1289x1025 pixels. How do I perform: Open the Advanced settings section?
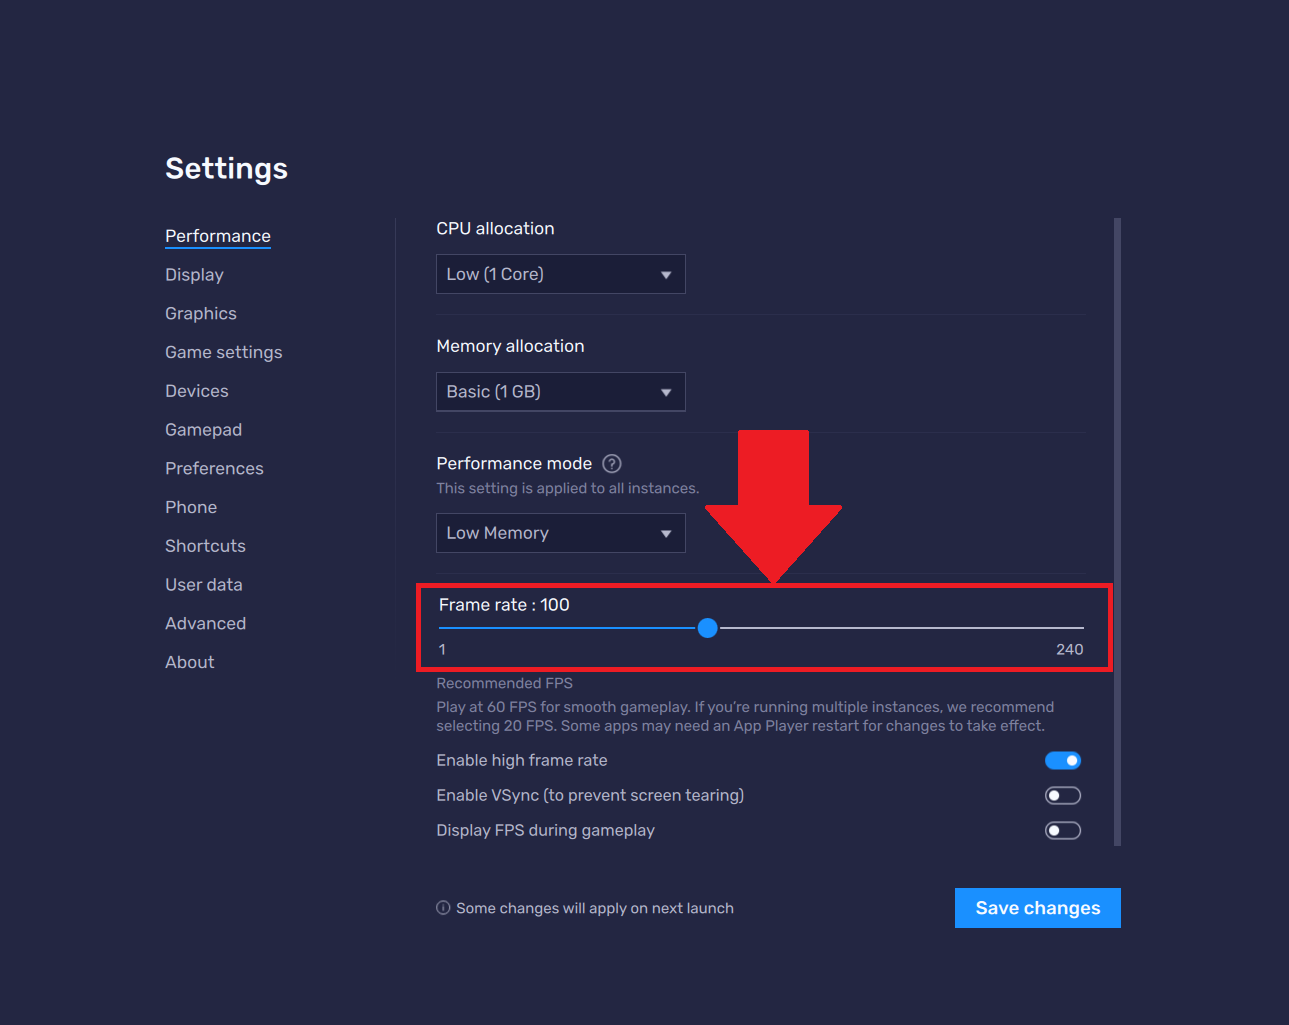(205, 624)
